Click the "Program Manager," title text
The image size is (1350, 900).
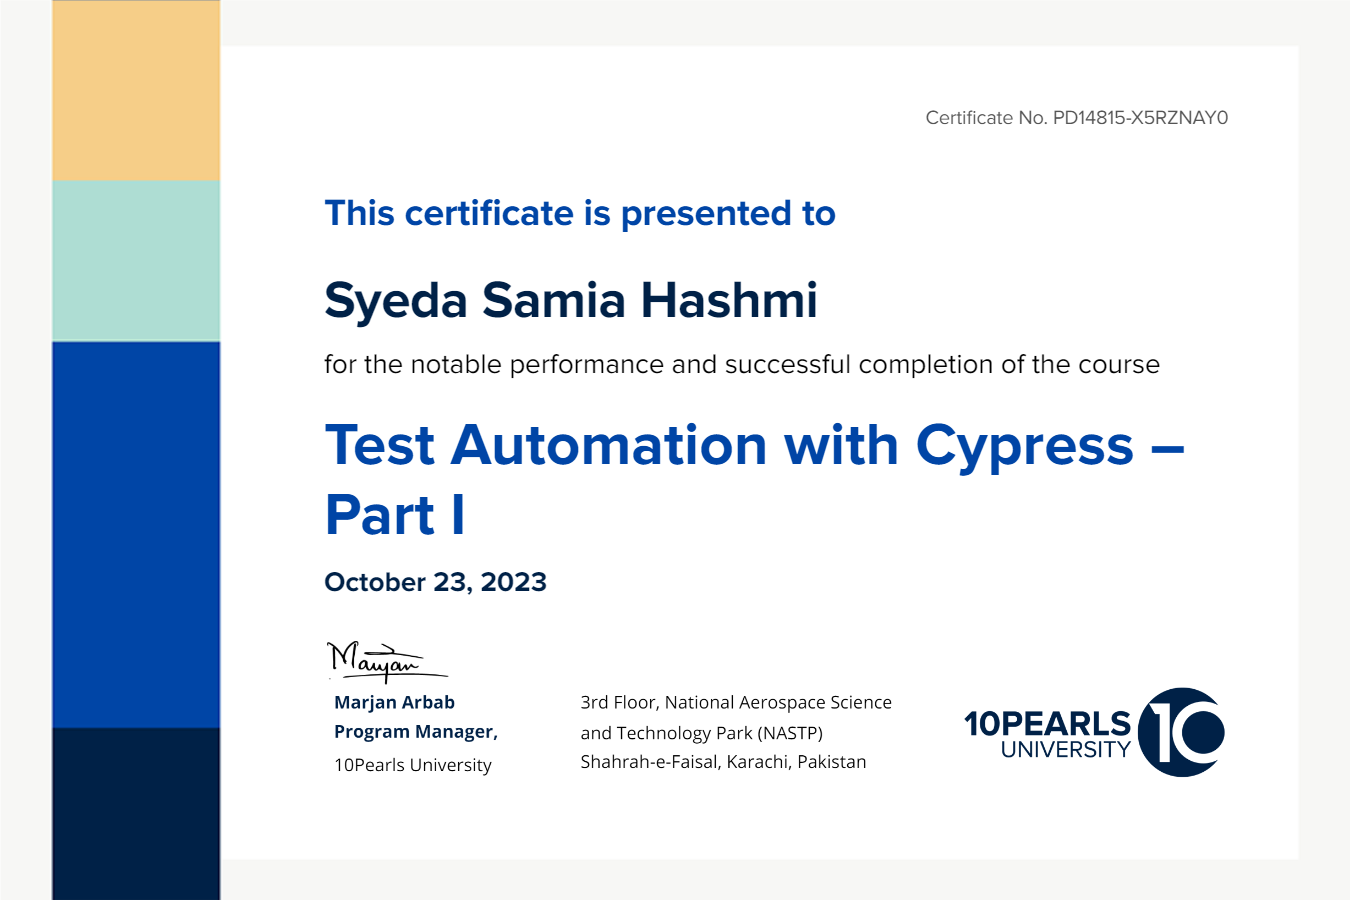415,732
